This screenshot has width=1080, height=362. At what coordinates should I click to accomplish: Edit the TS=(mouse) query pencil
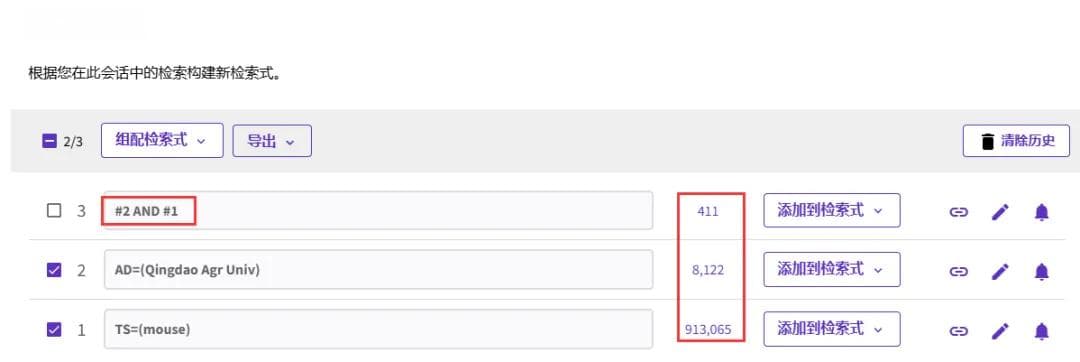(999, 331)
